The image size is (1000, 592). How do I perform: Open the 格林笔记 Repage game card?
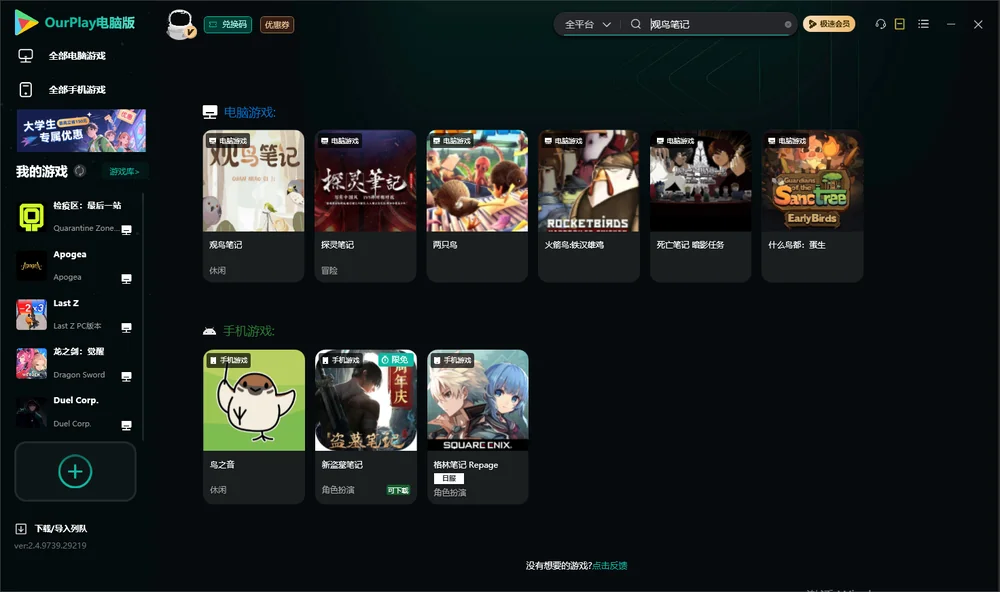[x=478, y=427]
